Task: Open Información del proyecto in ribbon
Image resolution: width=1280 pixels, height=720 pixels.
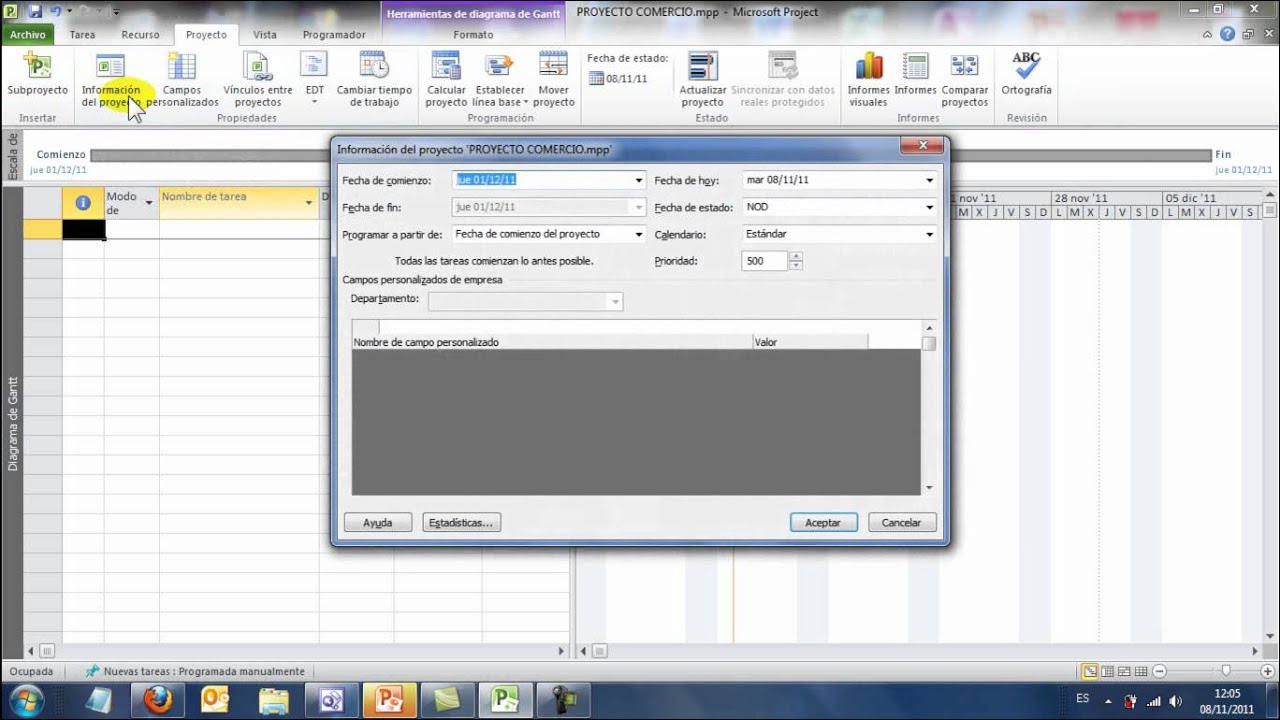Action: pos(111,78)
